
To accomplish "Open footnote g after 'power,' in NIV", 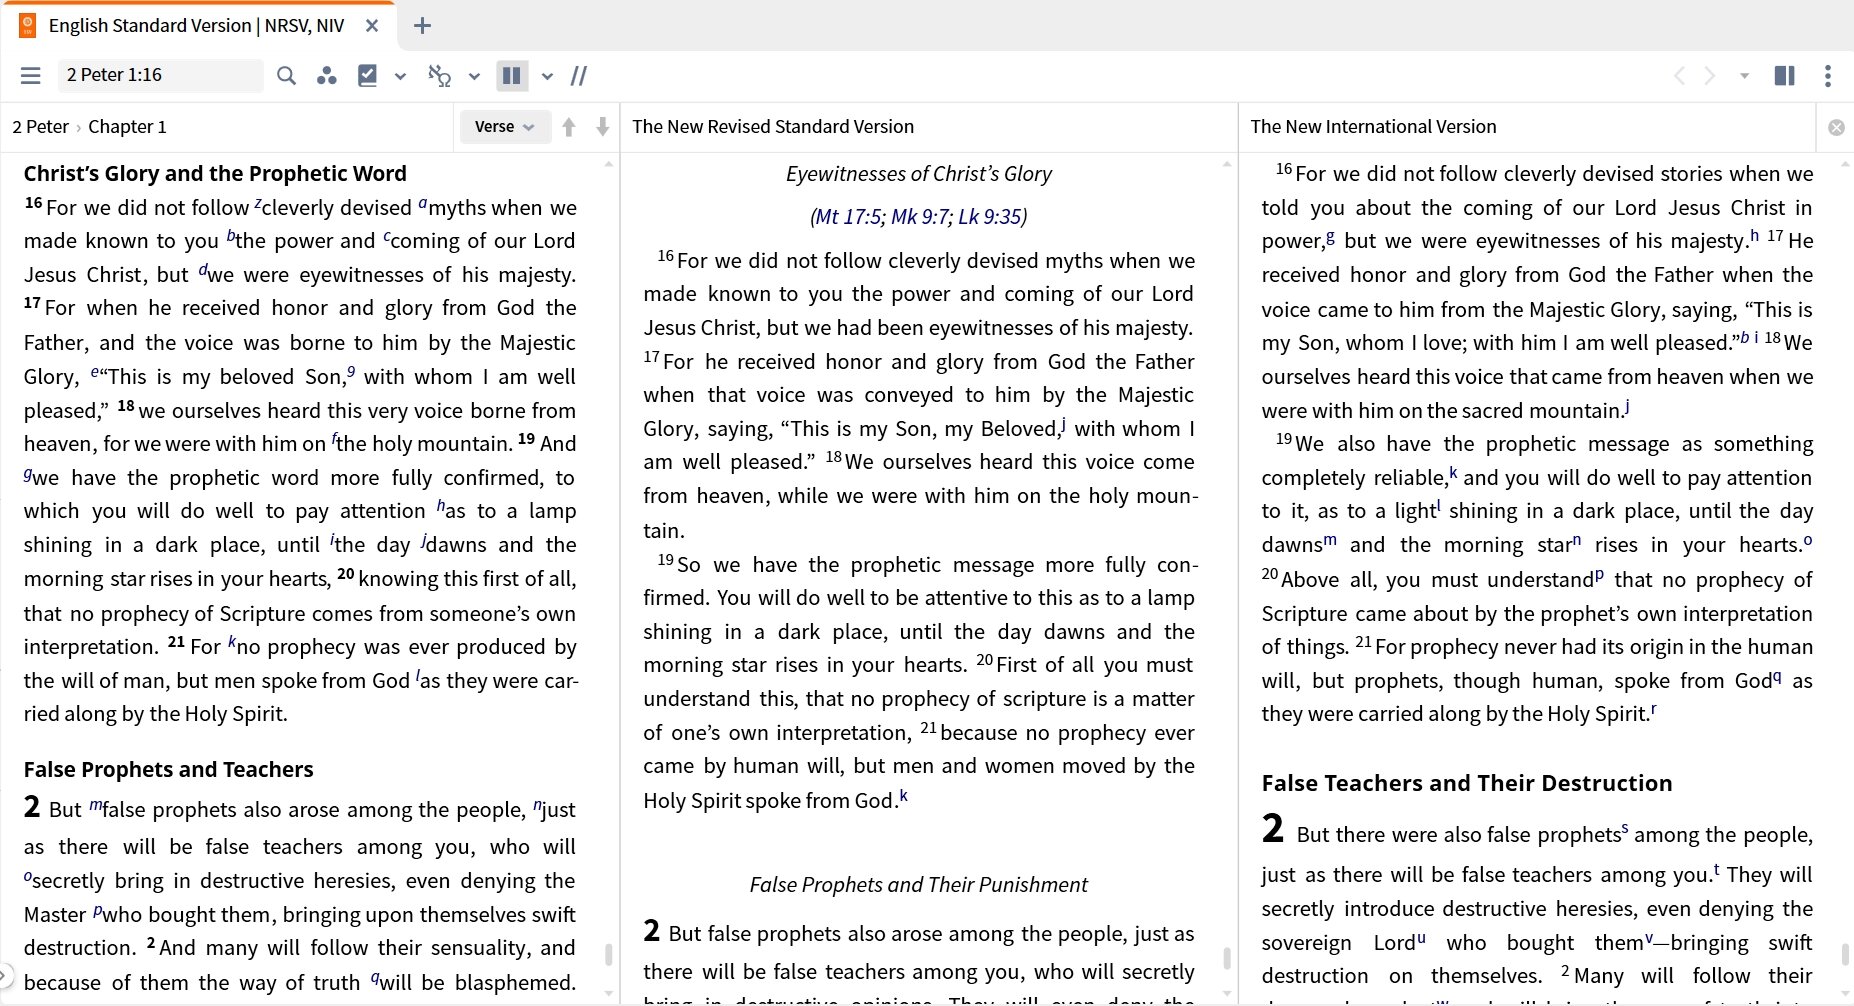I will point(1331,238).
